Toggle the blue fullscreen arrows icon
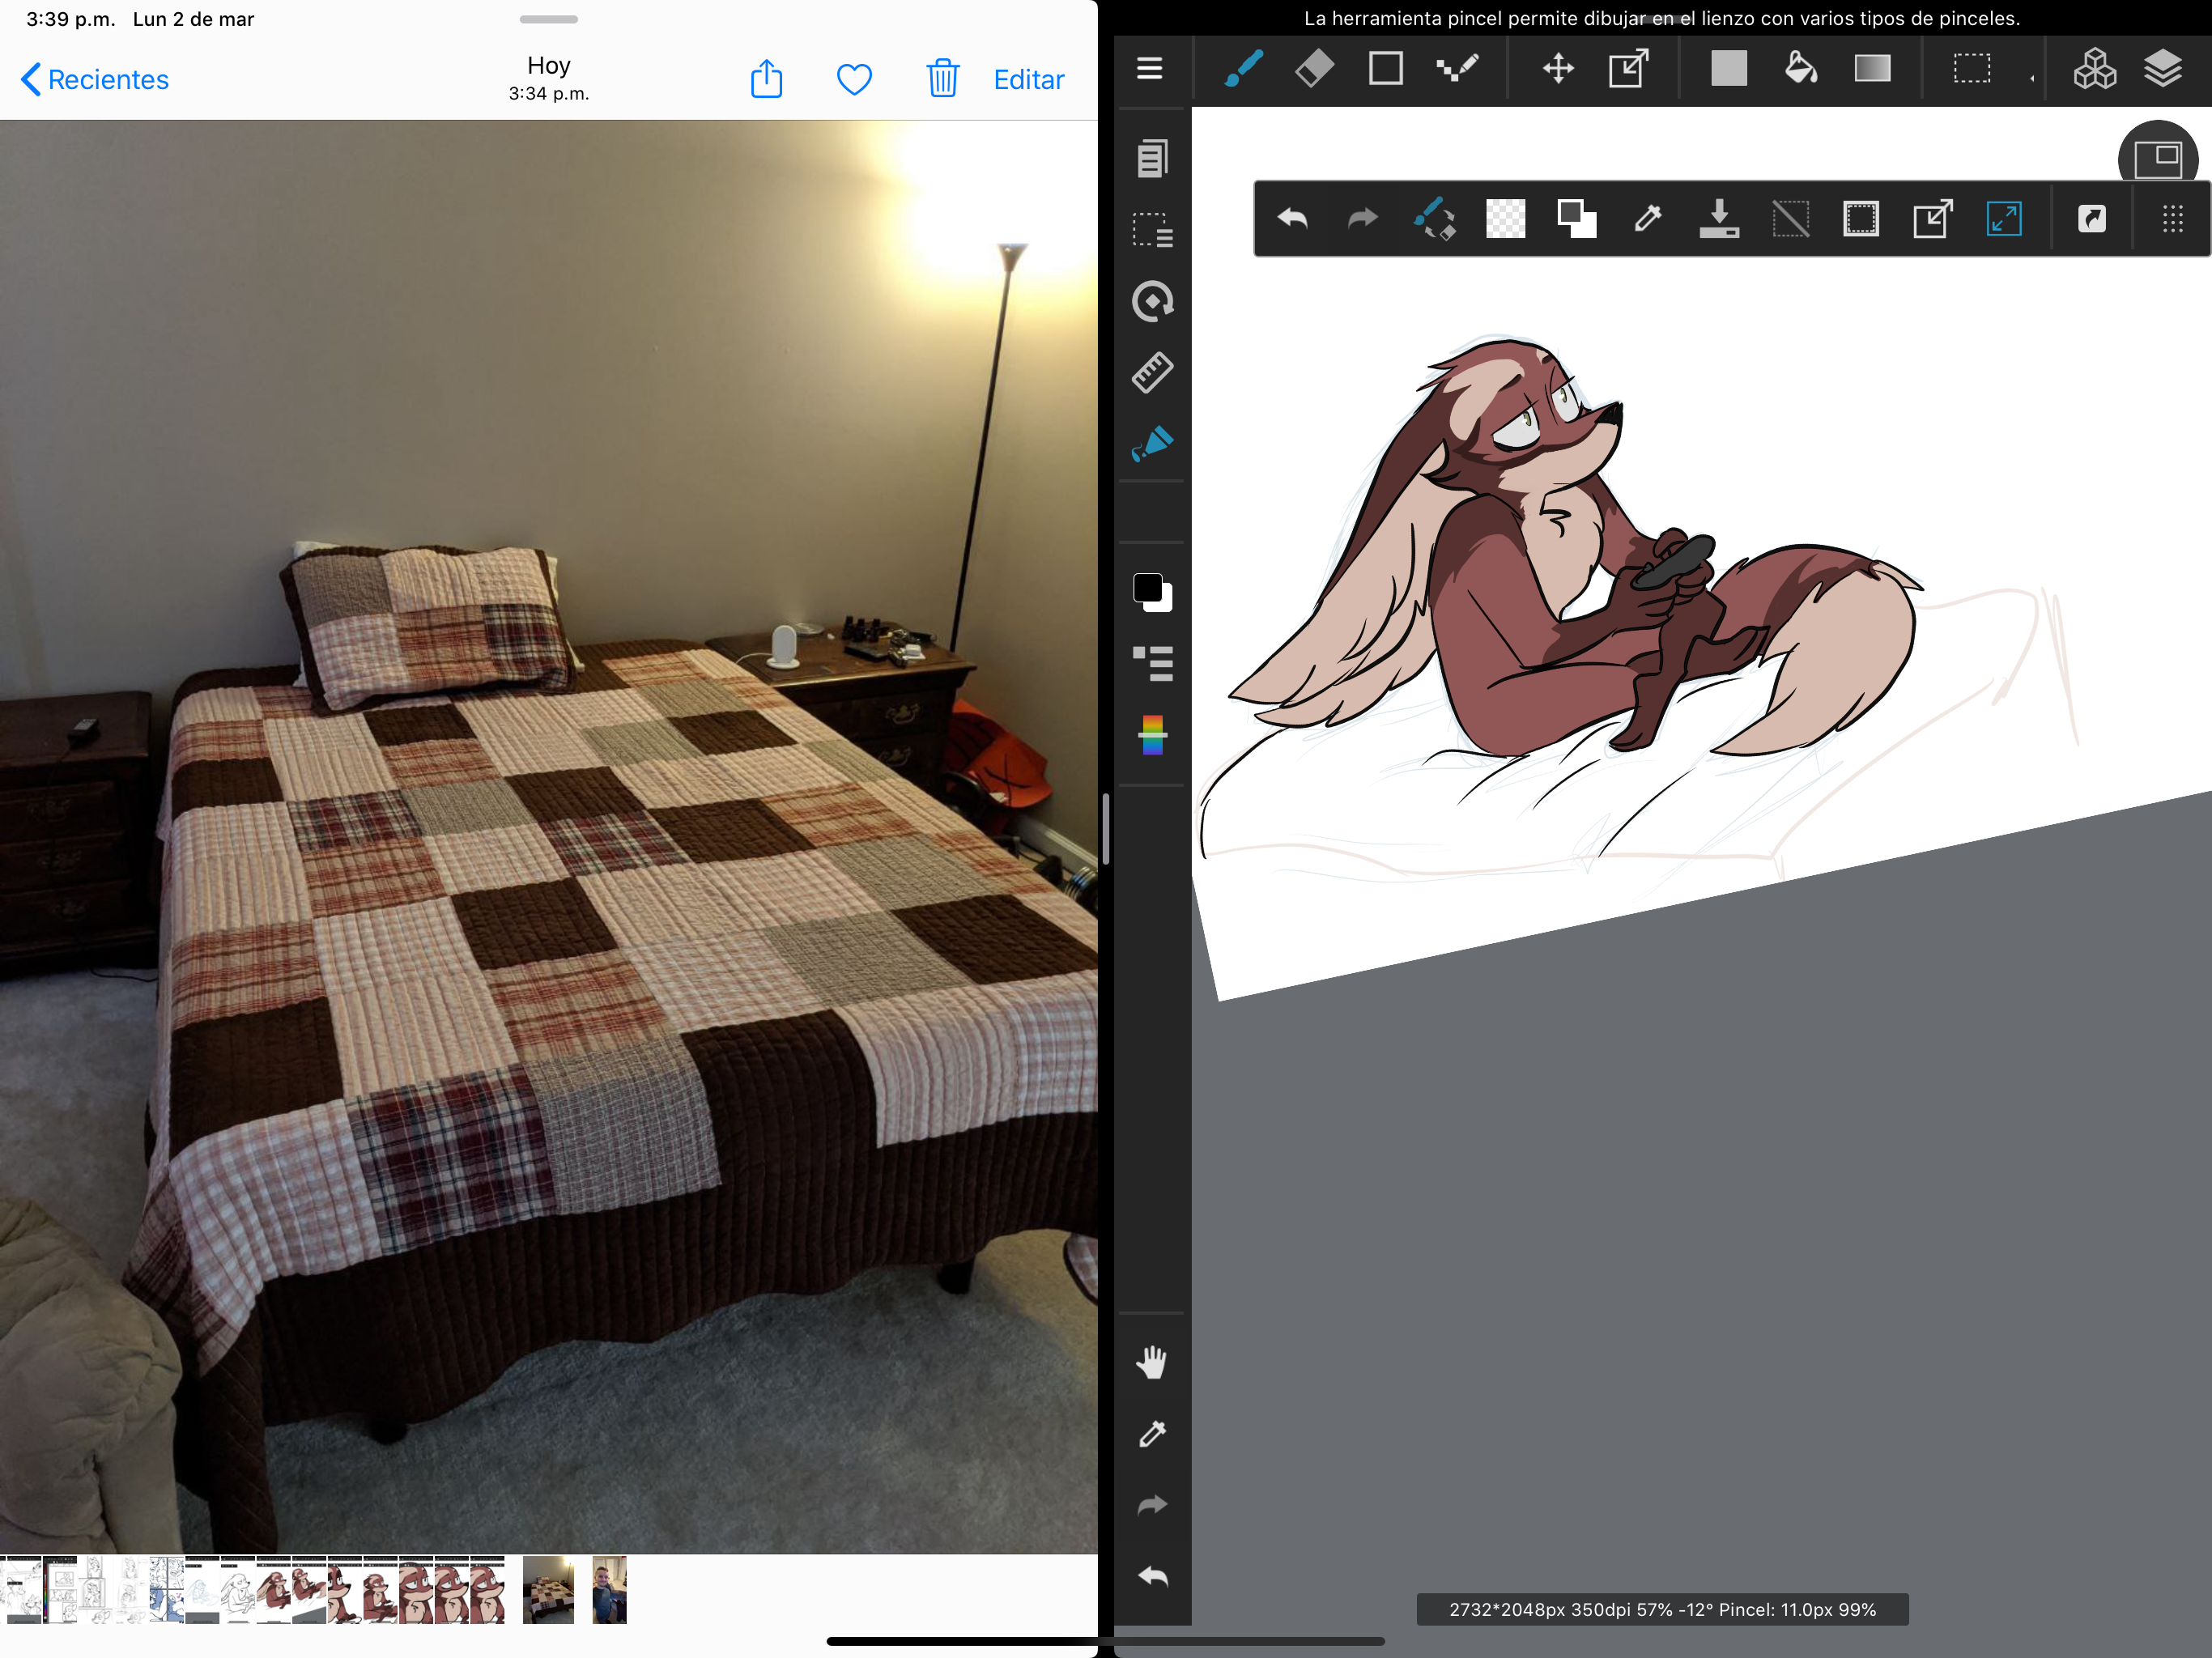Screen dimensions: 2212x1658 (x=2003, y=219)
